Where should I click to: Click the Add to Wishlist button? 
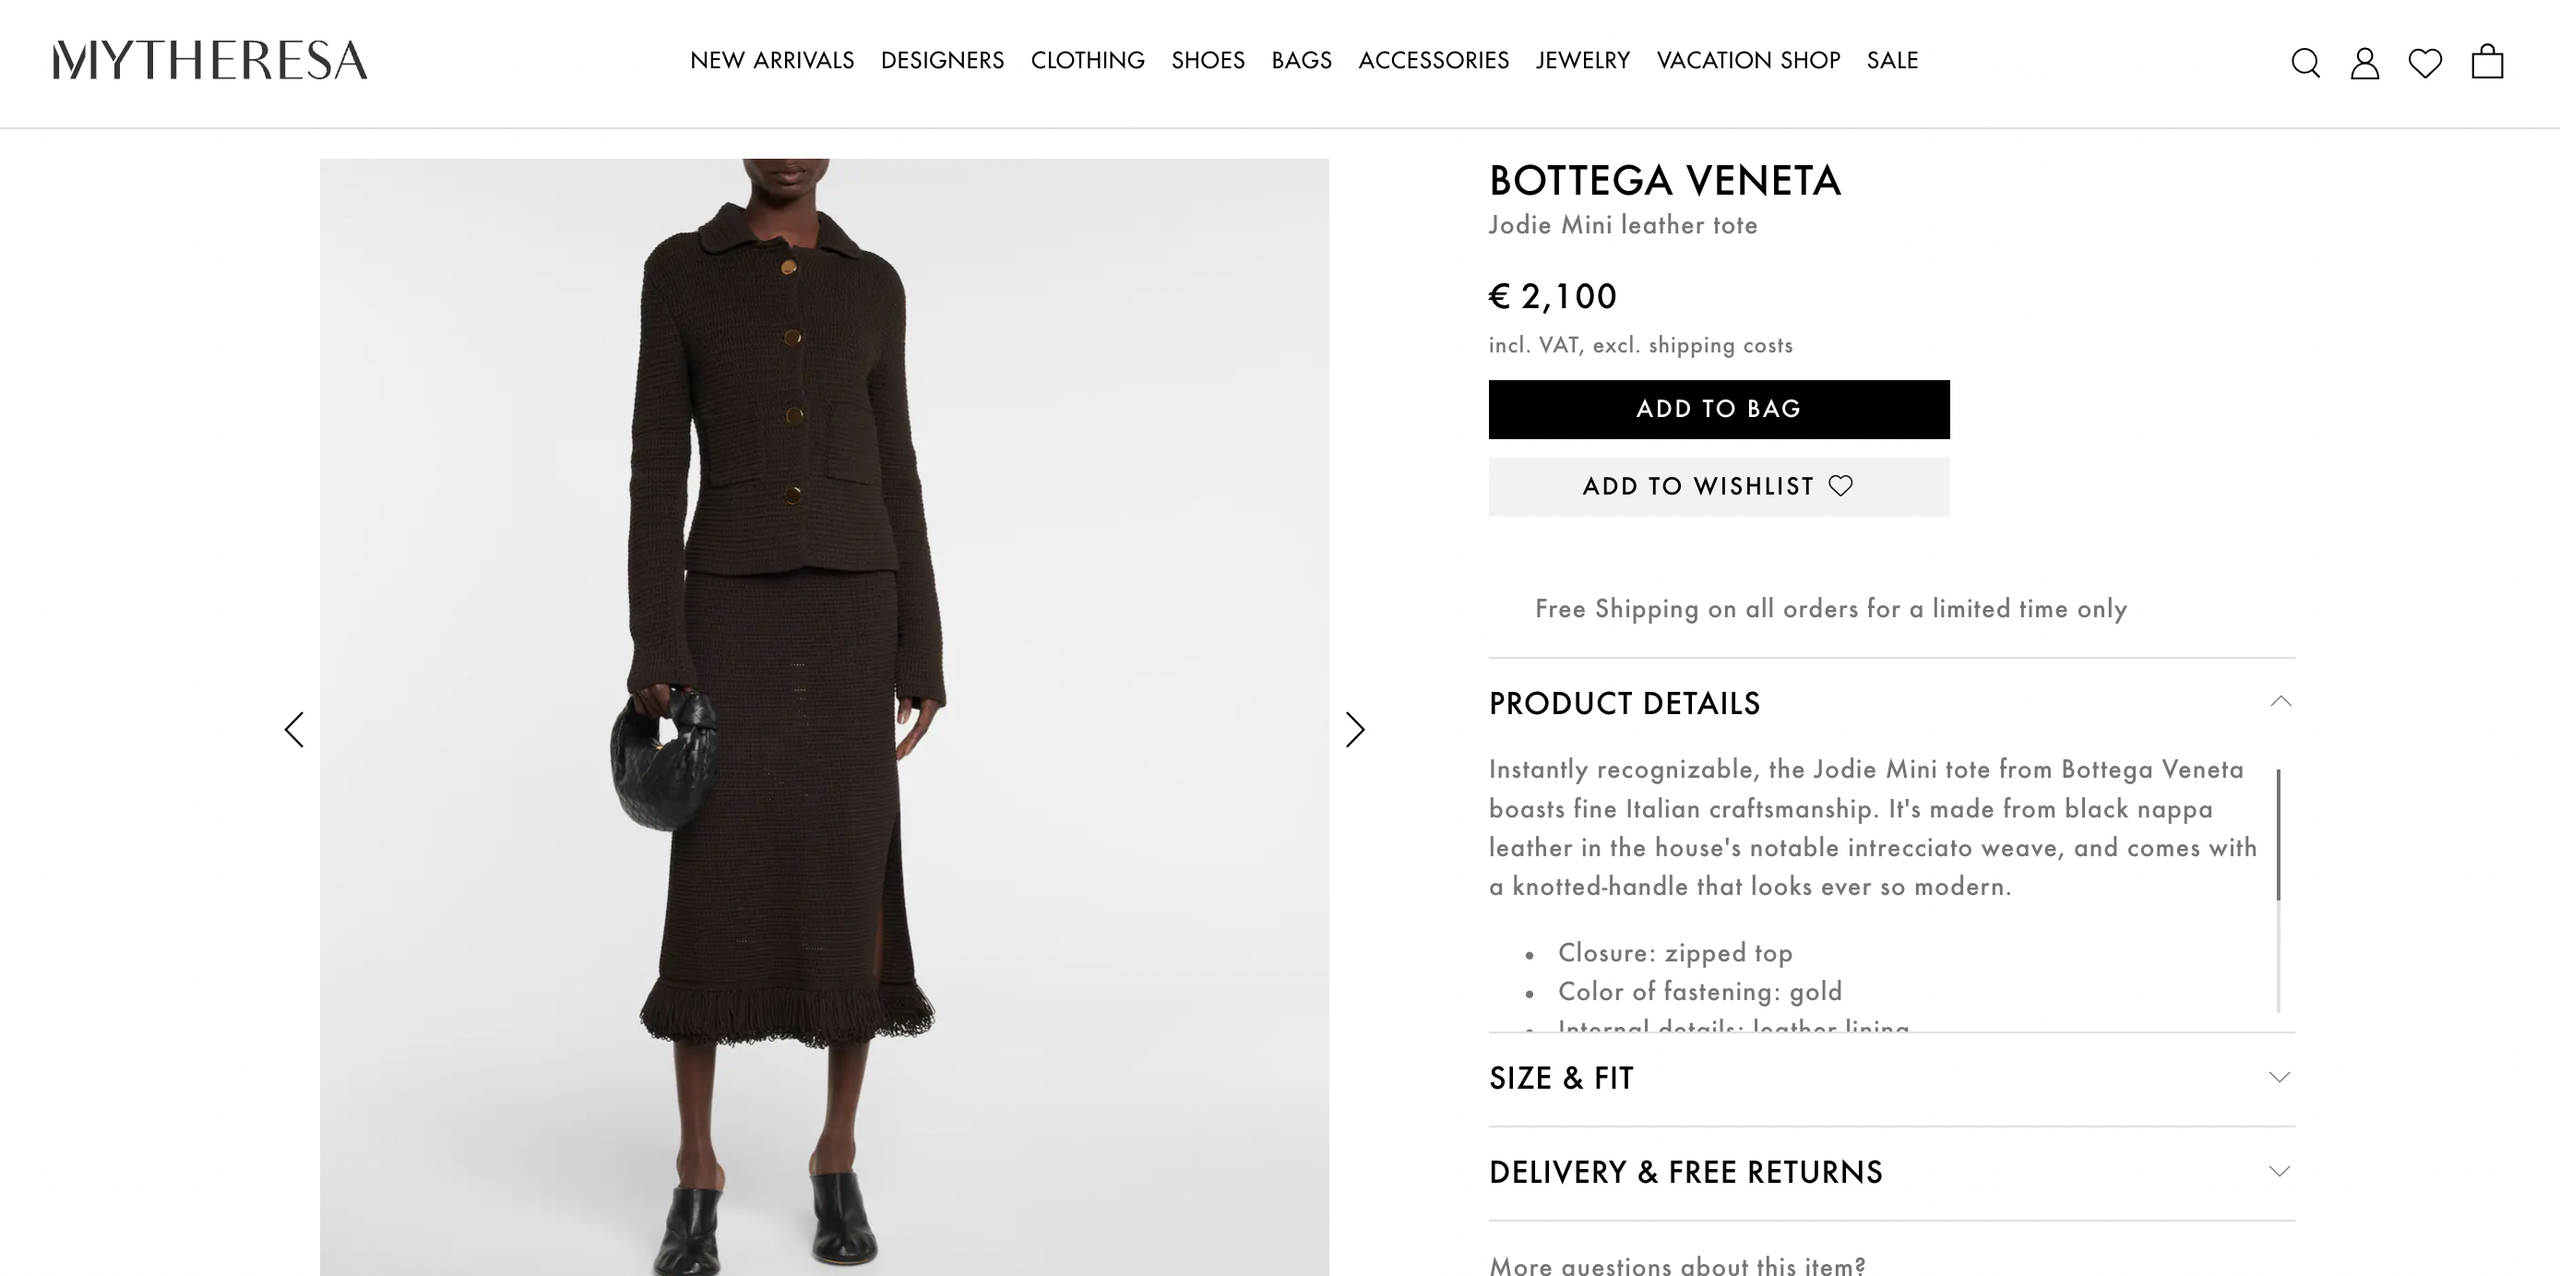coord(1718,487)
